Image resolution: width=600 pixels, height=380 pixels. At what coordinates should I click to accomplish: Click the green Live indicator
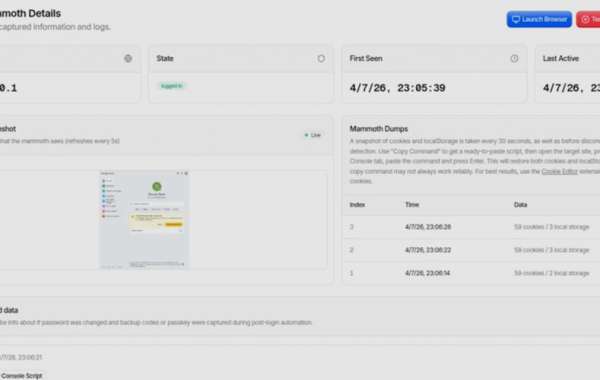coord(313,135)
